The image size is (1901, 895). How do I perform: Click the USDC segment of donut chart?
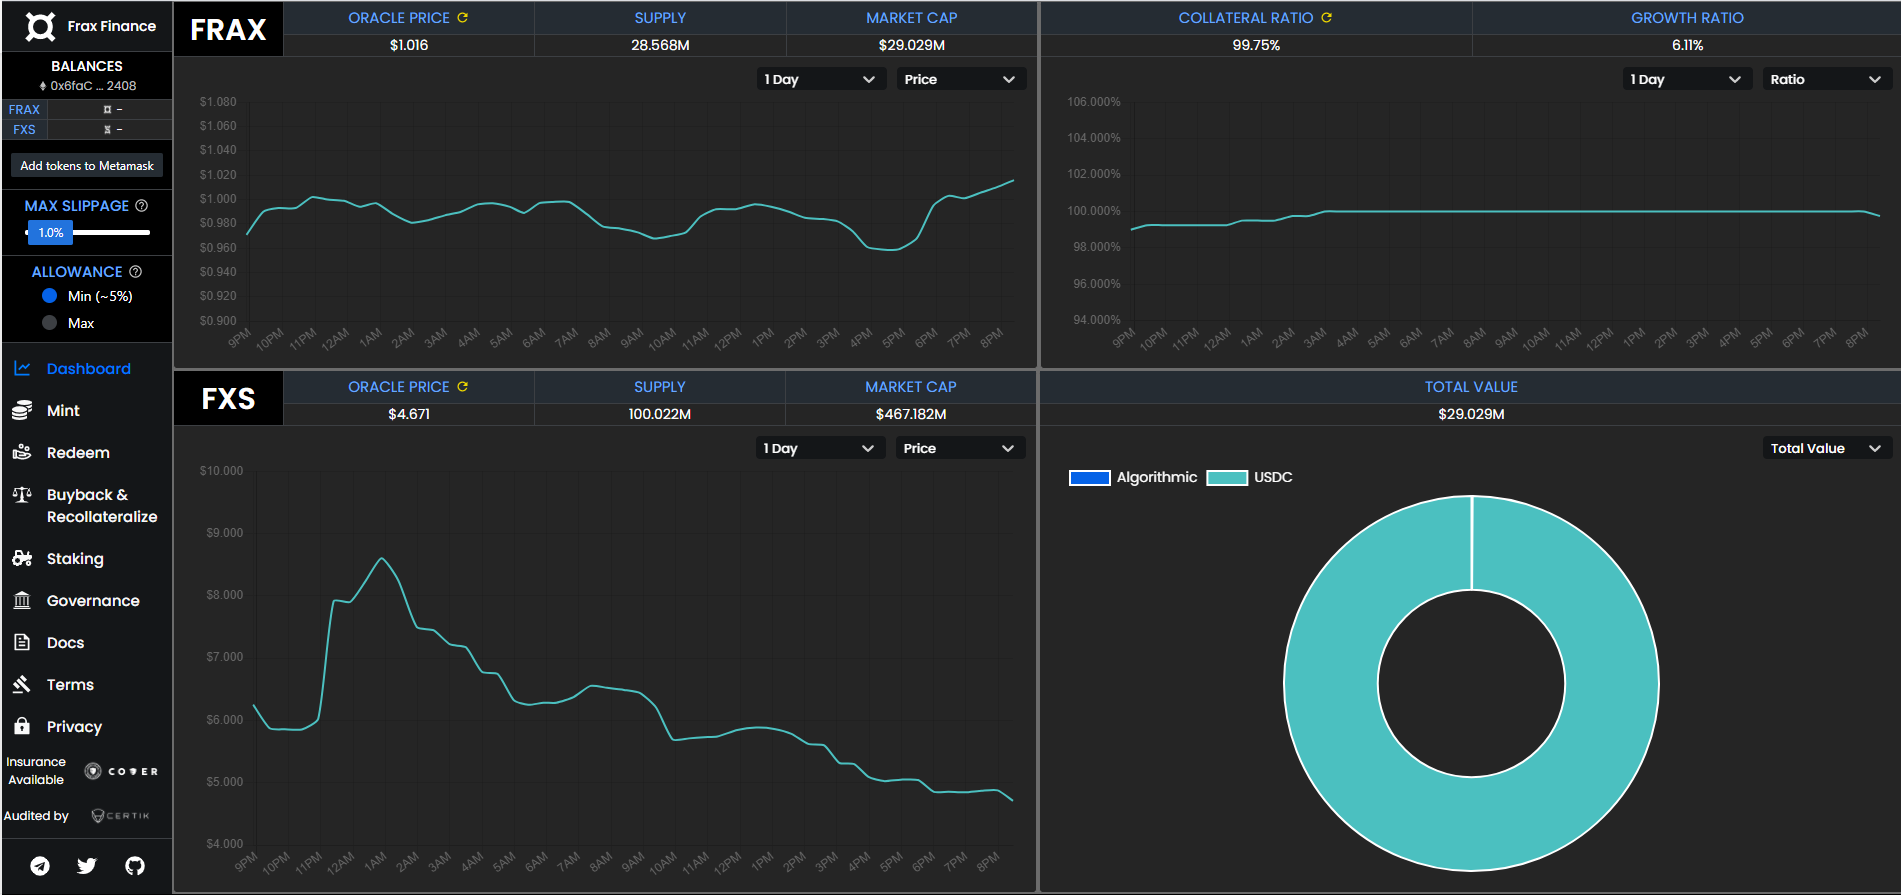coord(1330,683)
